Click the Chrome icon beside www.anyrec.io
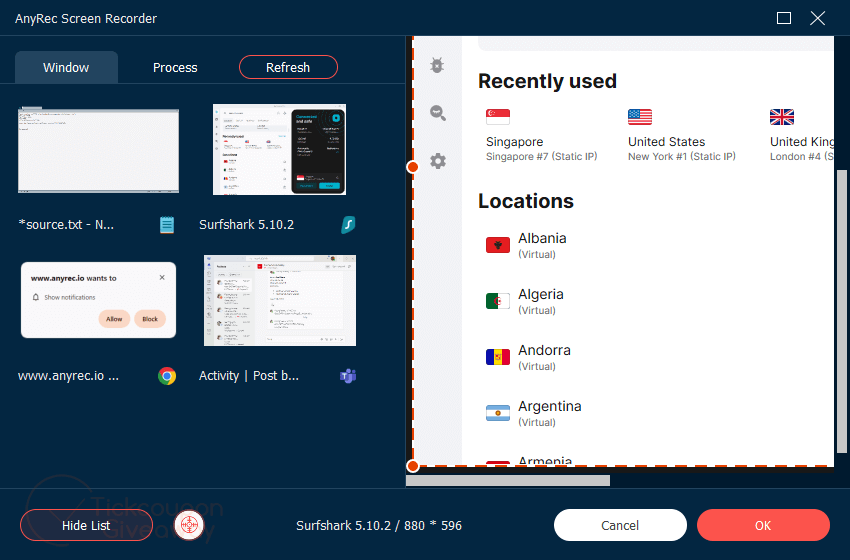 point(167,376)
